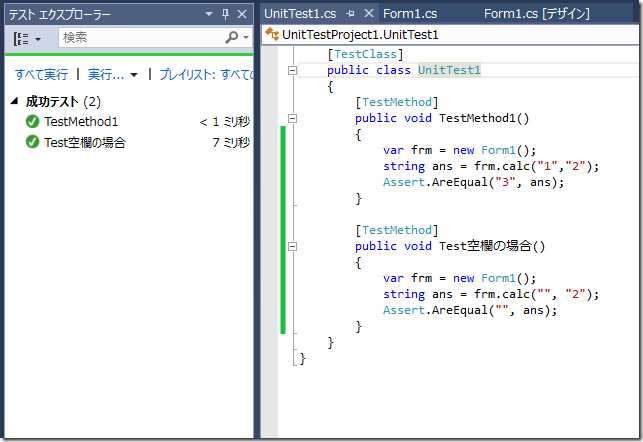Click the green pass icon beside TestMethod1
Image resolution: width=643 pixels, height=442 pixels.
(33, 122)
